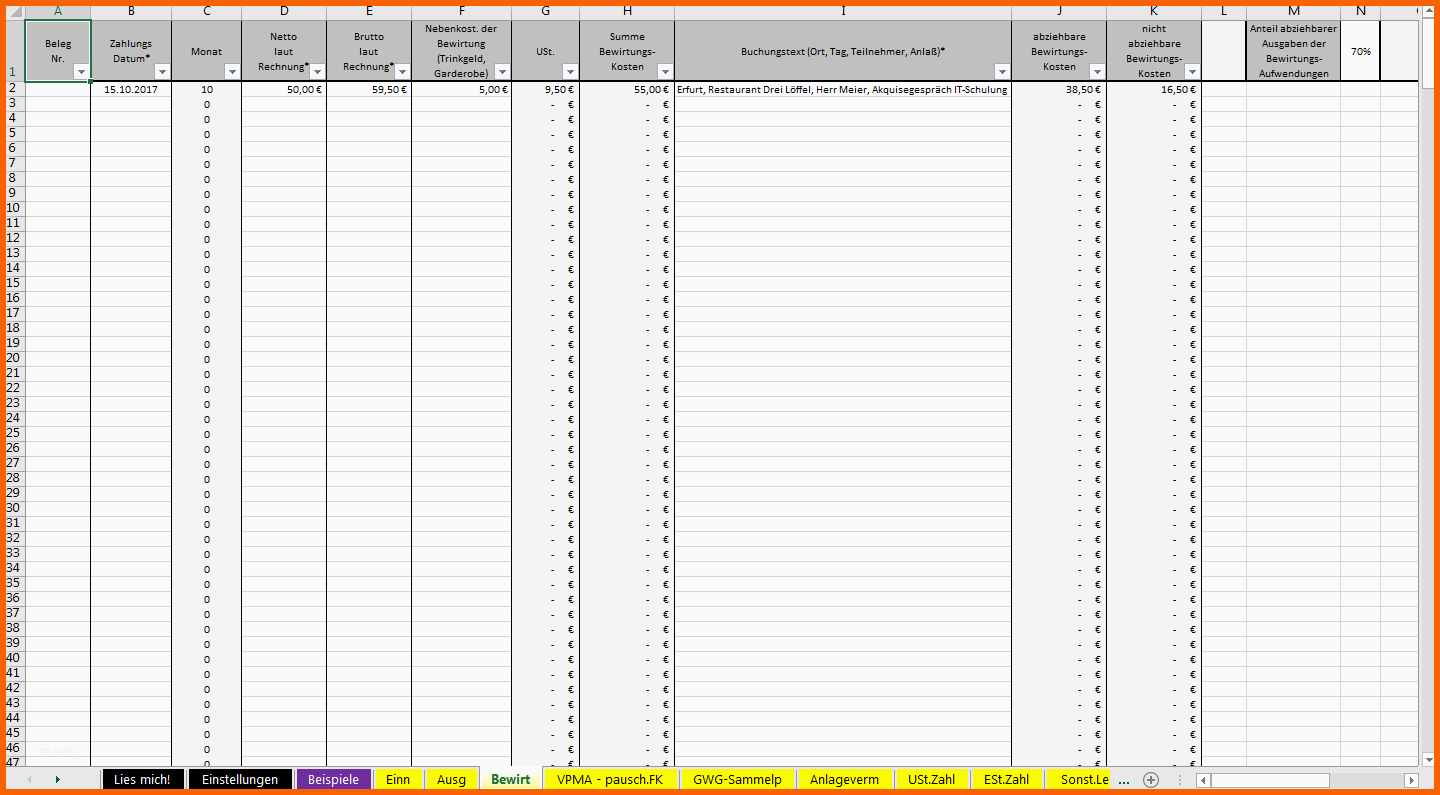Select the Bewirt sheet tab
This screenshot has height=795, width=1440.
pos(510,780)
